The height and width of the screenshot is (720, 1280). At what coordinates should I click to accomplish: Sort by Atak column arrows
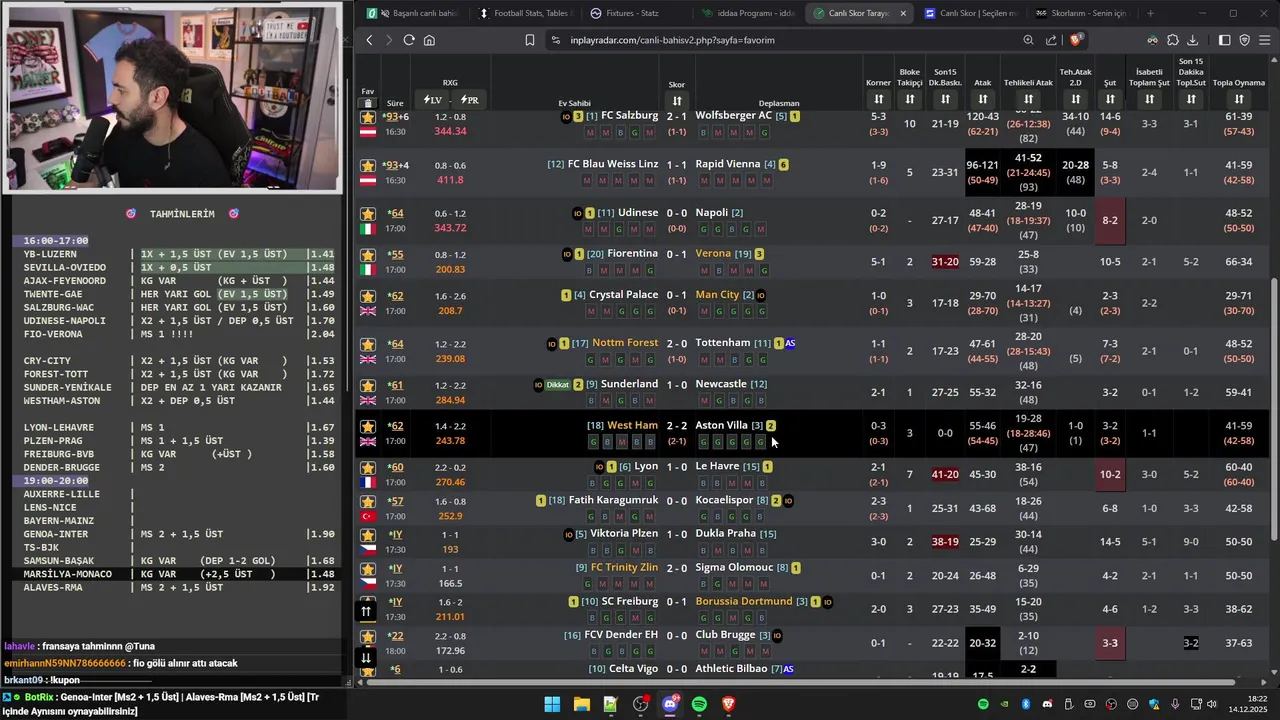click(983, 99)
